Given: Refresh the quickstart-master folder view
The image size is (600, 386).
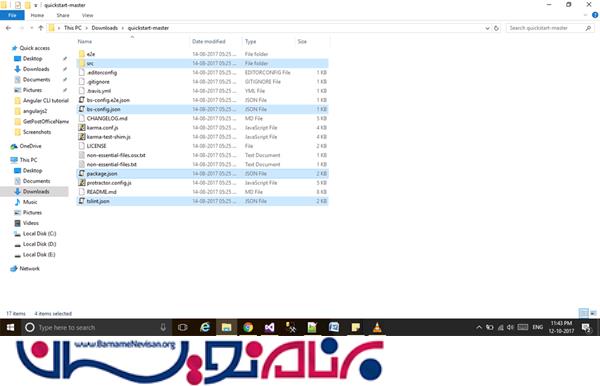Looking at the screenshot, I should 496,28.
